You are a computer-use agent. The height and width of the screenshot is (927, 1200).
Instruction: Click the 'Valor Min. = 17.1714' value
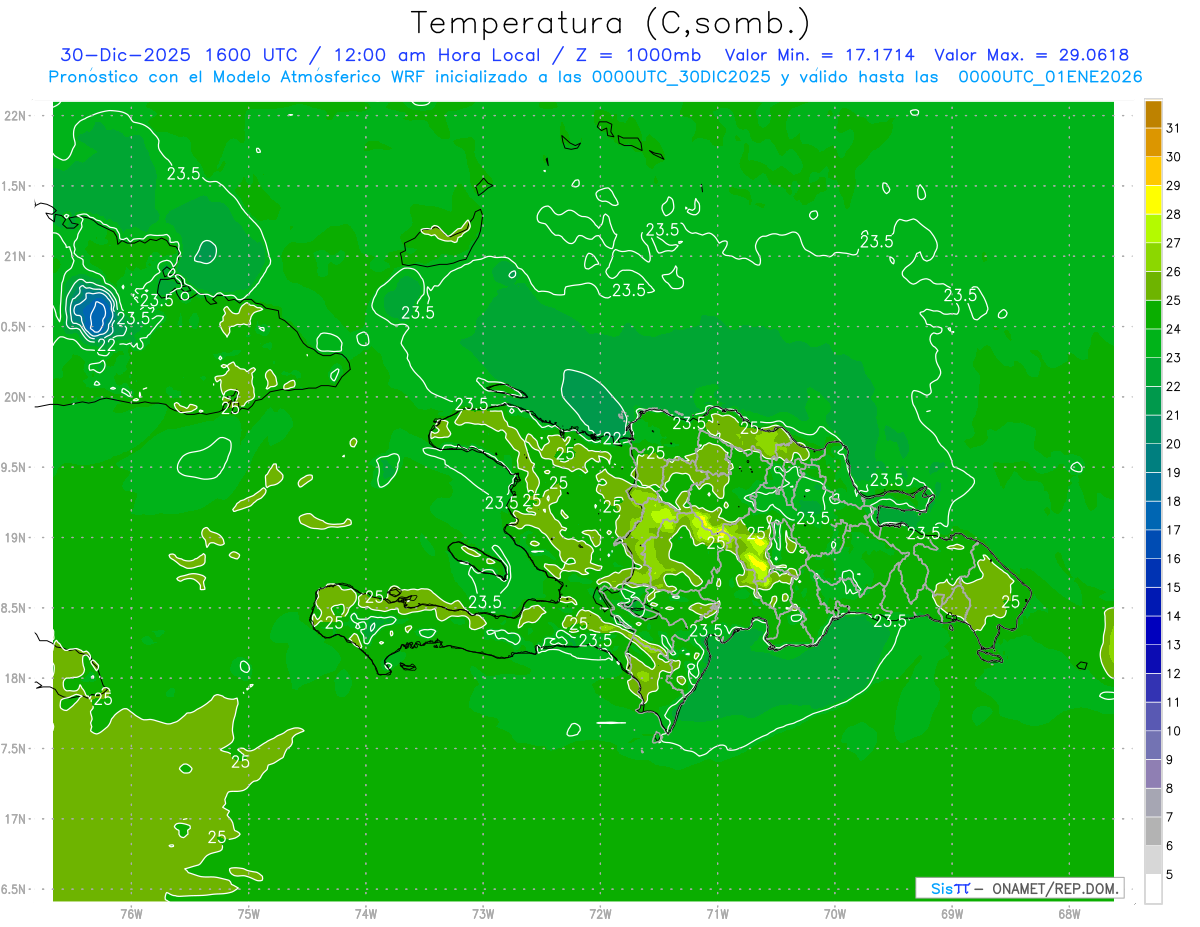pos(819,55)
